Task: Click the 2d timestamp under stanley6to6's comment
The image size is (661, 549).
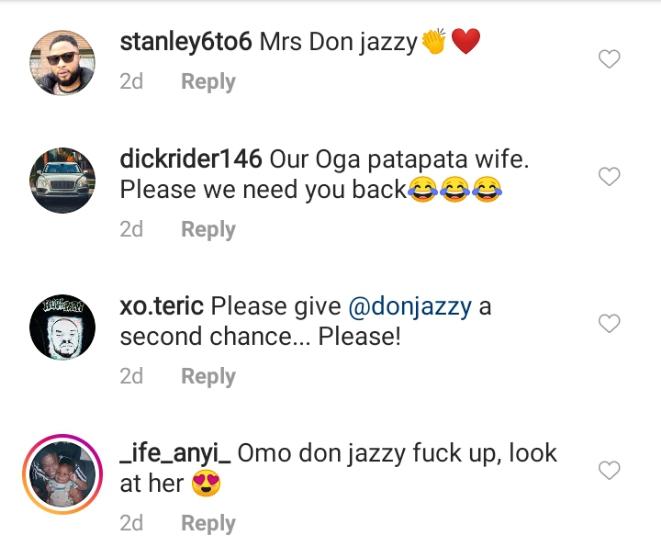Action: 132,82
